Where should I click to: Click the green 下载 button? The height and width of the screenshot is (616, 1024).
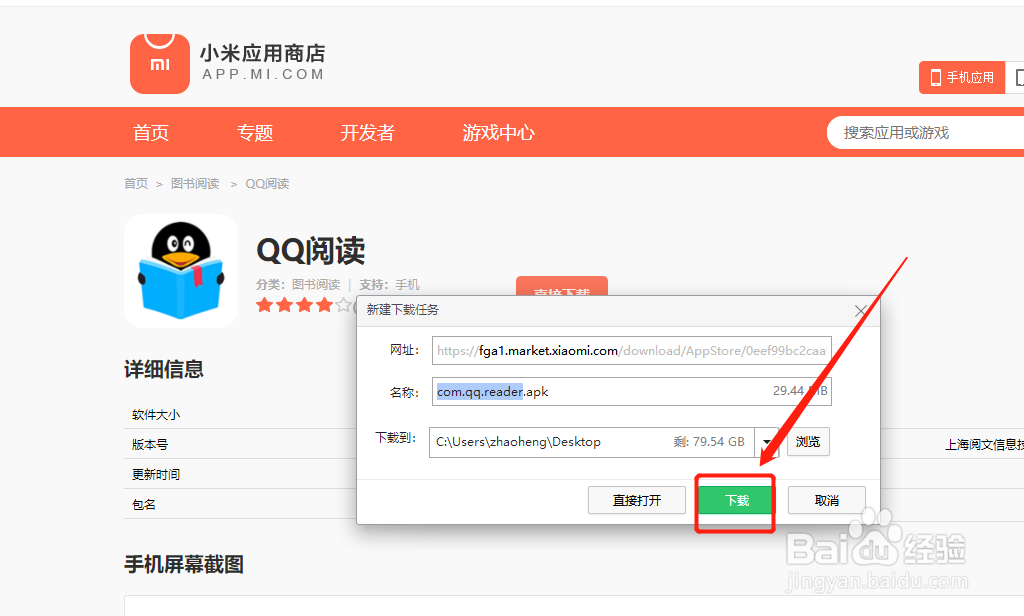pyautogui.click(x=737, y=500)
